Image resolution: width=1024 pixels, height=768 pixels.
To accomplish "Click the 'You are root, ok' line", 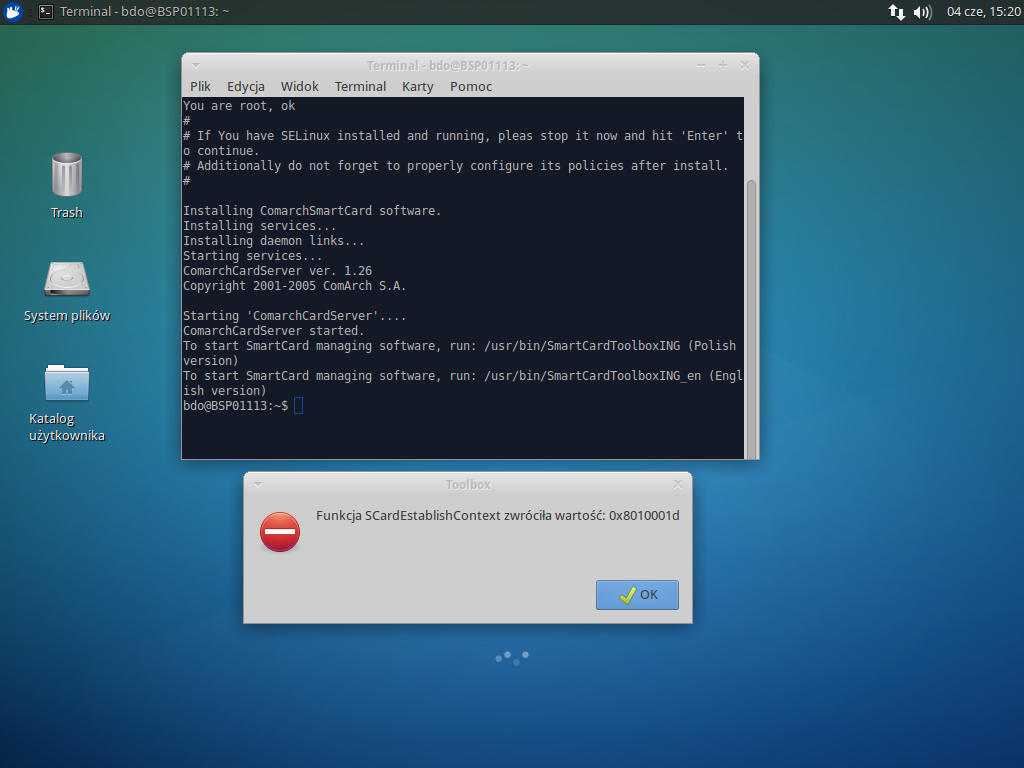I will tap(239, 106).
